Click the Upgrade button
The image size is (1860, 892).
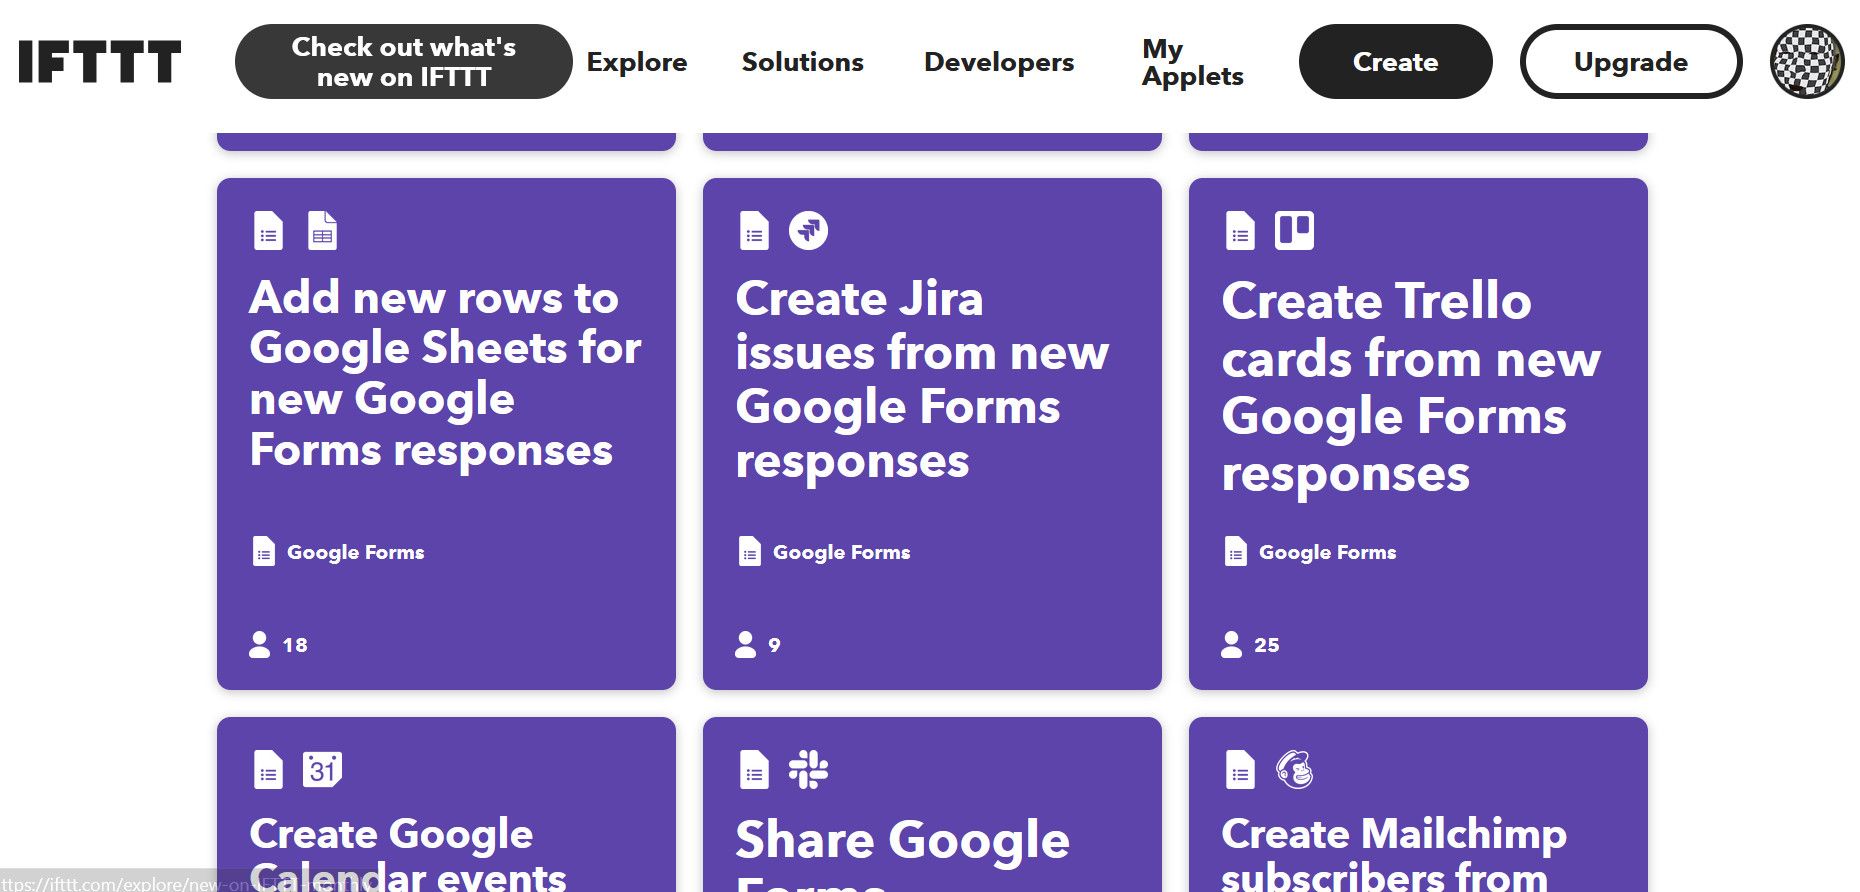click(1630, 62)
